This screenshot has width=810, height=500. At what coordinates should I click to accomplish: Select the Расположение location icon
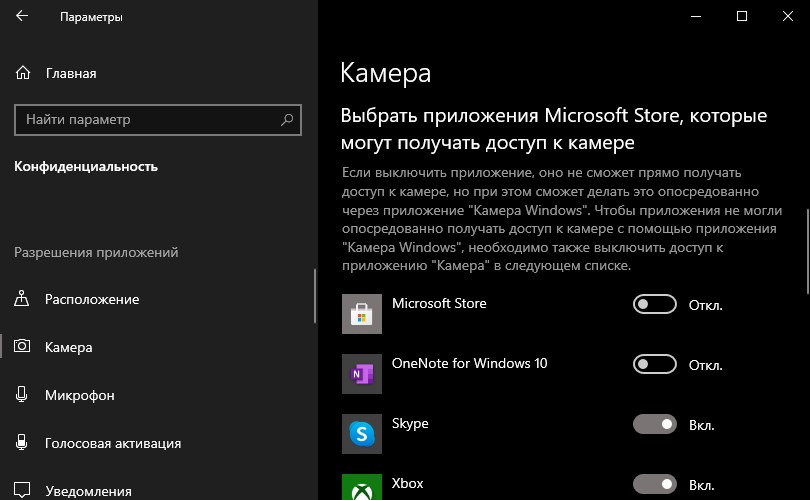(22, 299)
